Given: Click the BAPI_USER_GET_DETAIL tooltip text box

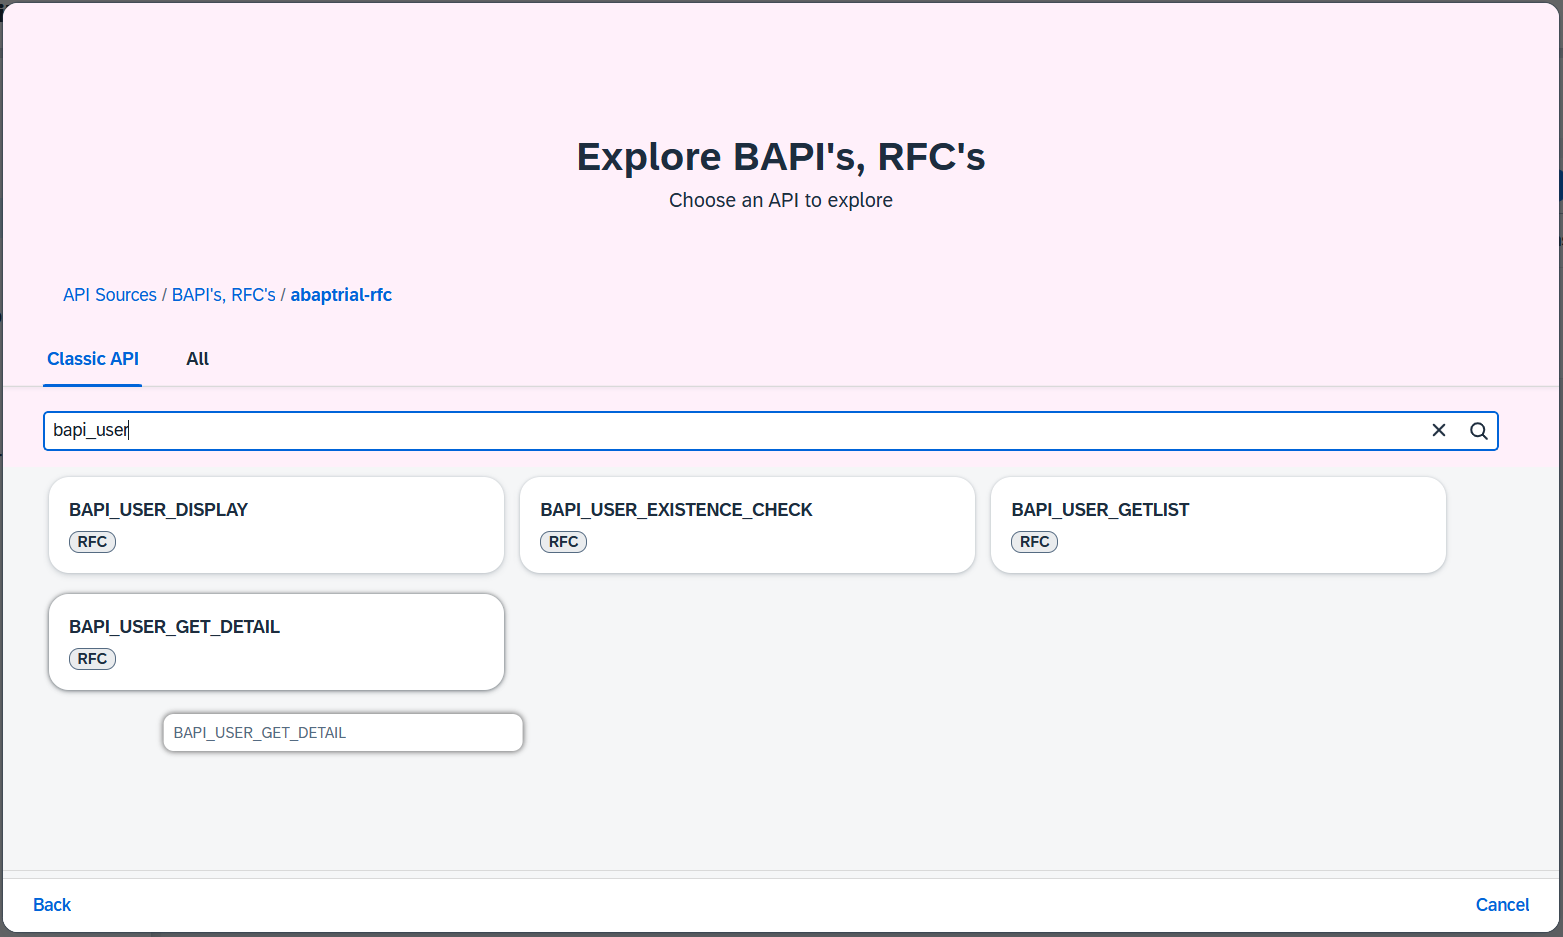Looking at the screenshot, I should (x=342, y=732).
